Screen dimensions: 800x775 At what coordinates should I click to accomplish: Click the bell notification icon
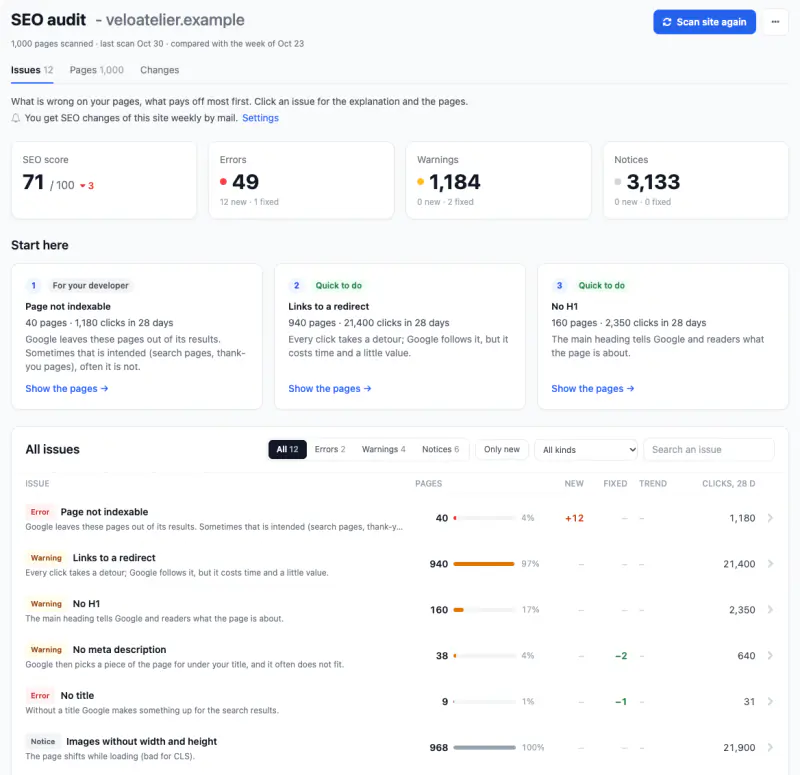click(x=16, y=118)
